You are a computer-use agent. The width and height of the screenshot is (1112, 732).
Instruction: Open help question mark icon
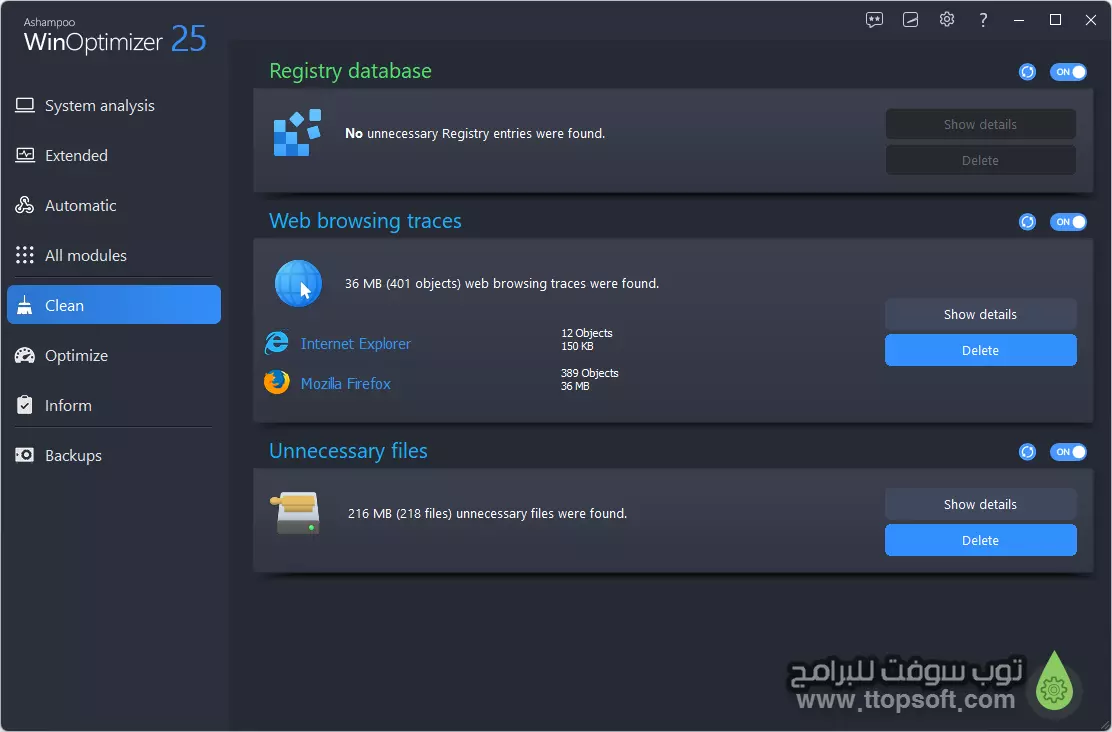pyautogui.click(x=983, y=20)
